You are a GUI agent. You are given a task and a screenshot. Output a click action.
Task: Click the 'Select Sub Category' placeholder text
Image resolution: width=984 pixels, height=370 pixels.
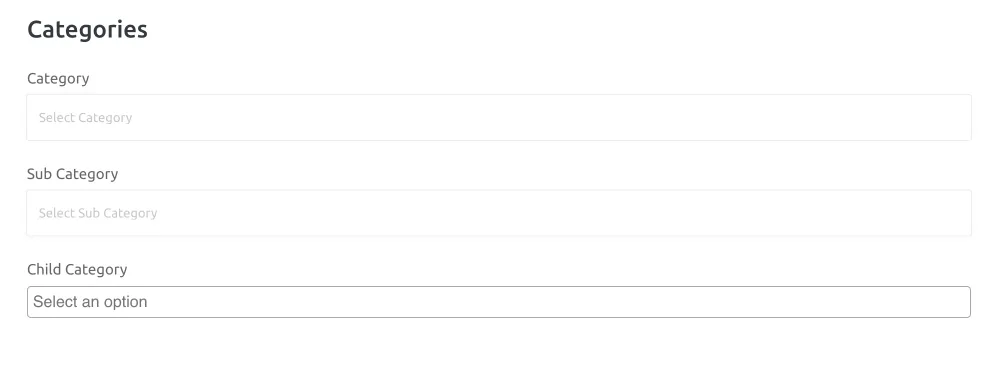[98, 213]
